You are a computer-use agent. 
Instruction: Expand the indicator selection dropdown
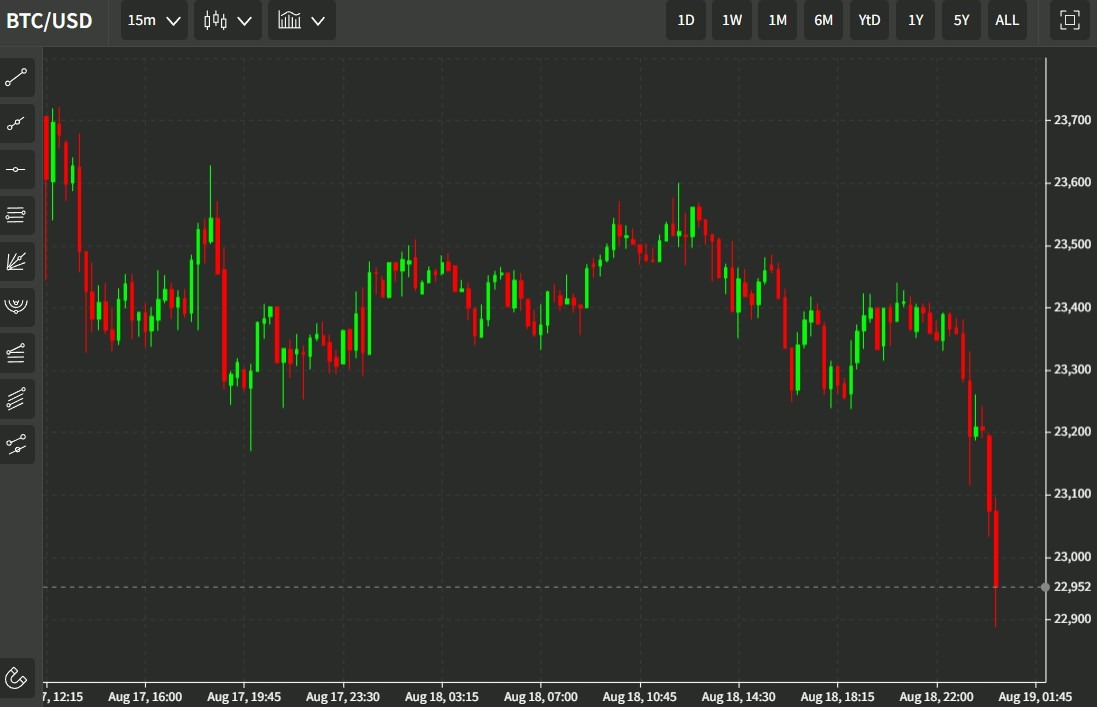click(301, 20)
